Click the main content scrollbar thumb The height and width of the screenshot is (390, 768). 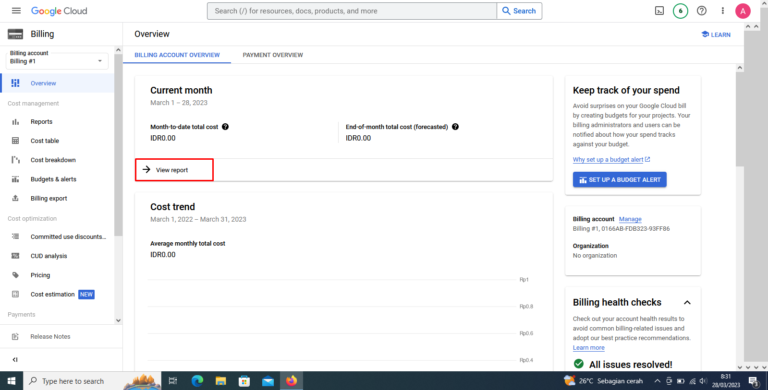click(x=740, y=120)
